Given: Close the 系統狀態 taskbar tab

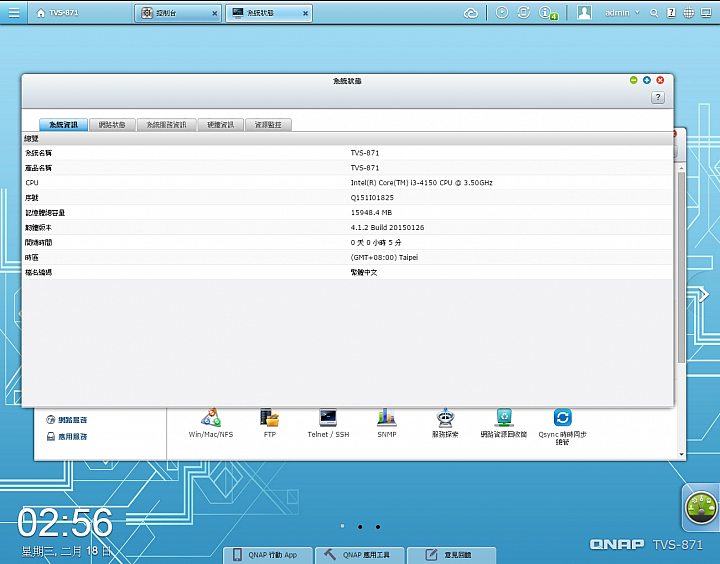Looking at the screenshot, I should click(x=305, y=14).
